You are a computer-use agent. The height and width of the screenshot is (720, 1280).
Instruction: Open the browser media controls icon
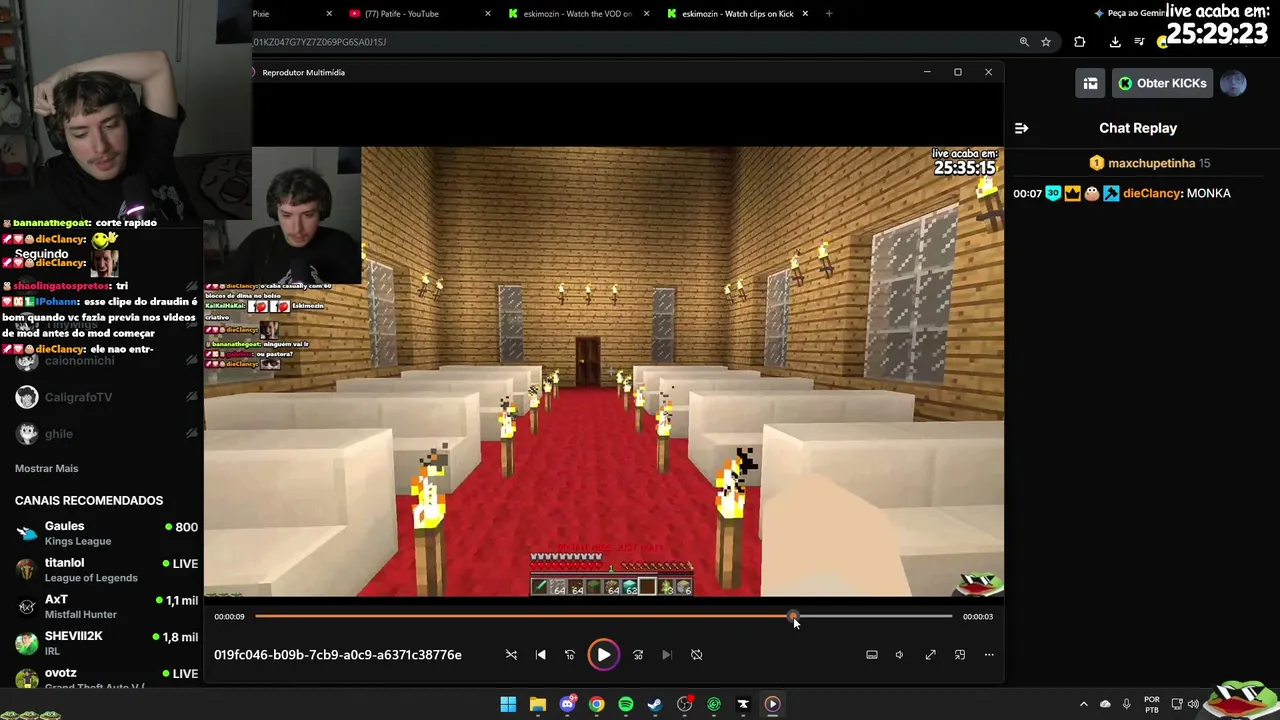point(1139,42)
